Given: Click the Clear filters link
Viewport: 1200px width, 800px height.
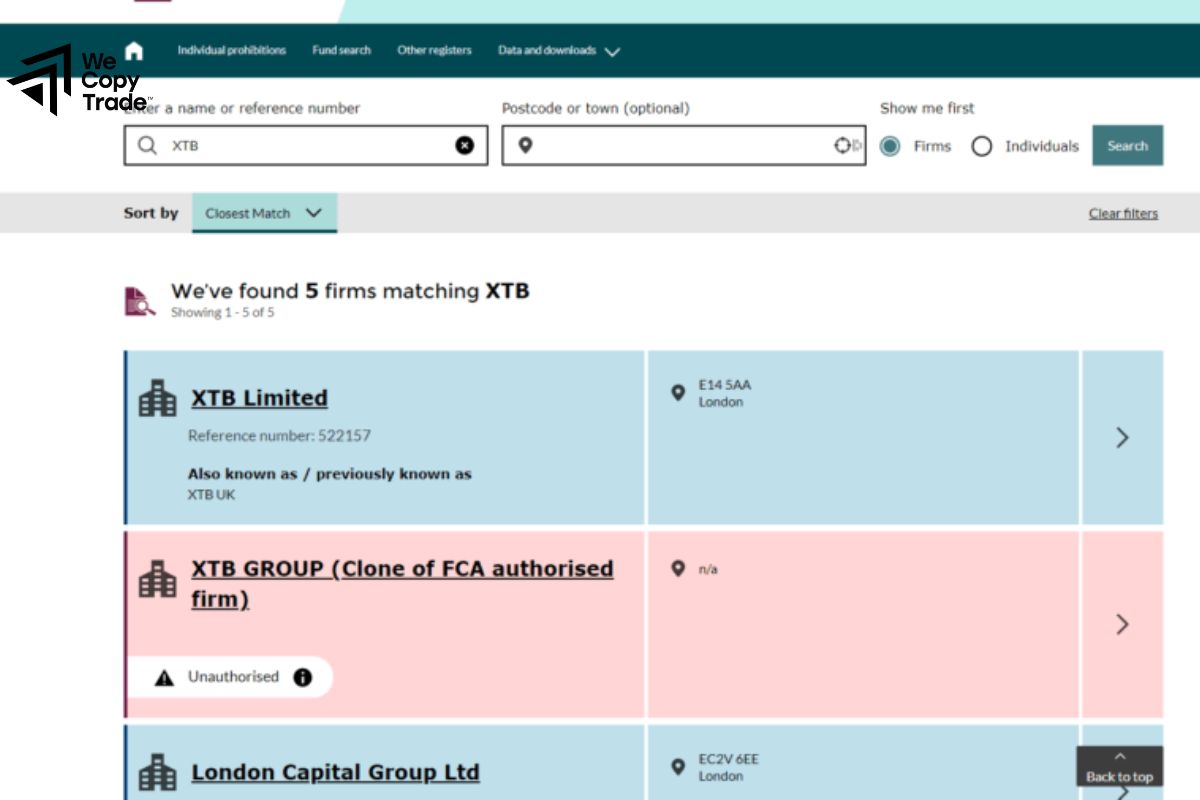Looking at the screenshot, I should point(1123,213).
